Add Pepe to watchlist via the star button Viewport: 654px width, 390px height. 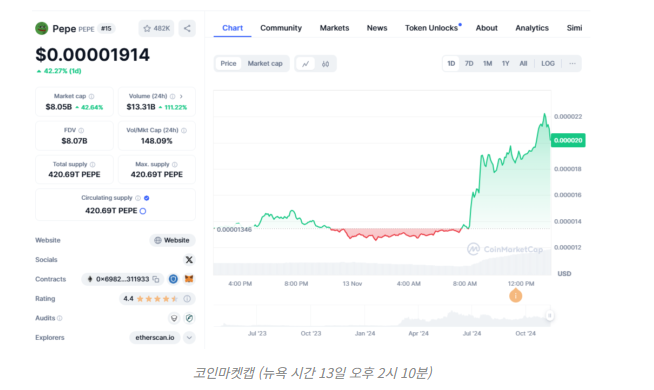(156, 28)
